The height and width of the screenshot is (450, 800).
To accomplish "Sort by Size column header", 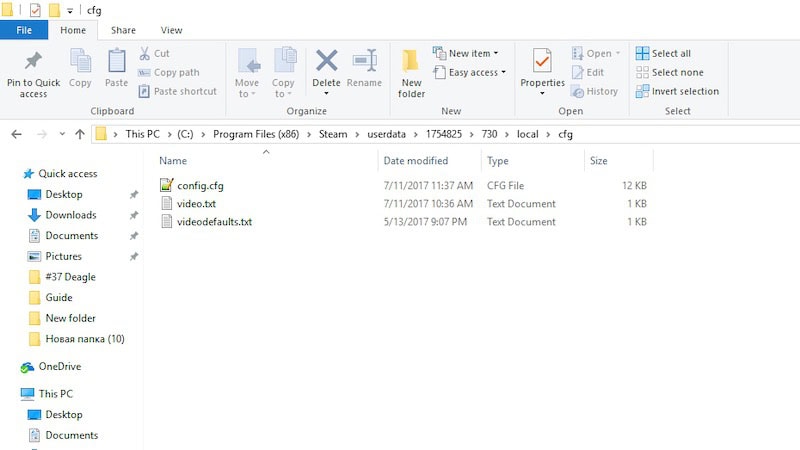I will 598,161.
